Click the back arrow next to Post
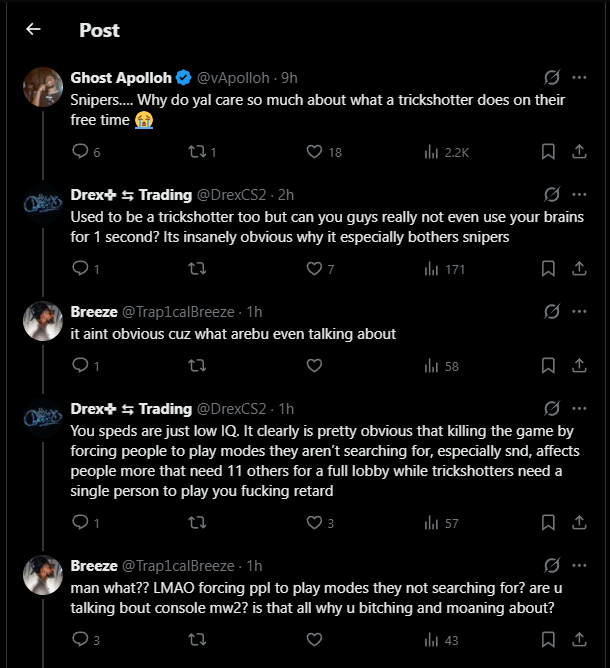This screenshot has height=668, width=610. click(x=33, y=29)
